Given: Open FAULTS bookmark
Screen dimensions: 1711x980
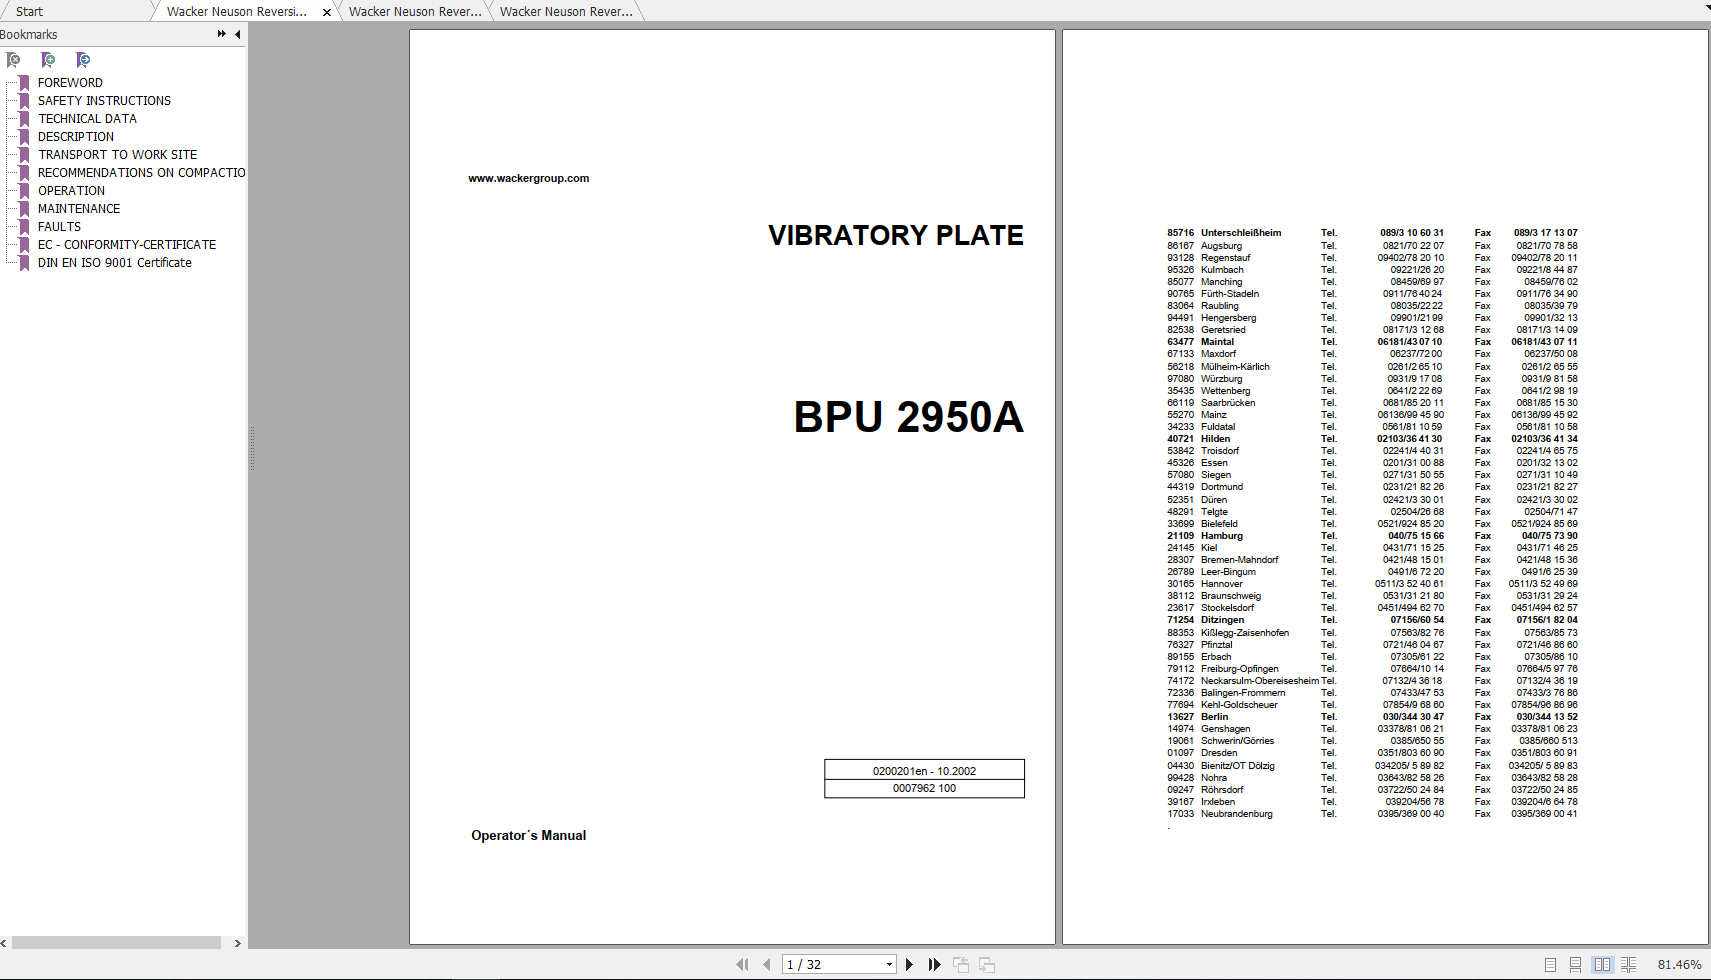Looking at the screenshot, I should [59, 227].
